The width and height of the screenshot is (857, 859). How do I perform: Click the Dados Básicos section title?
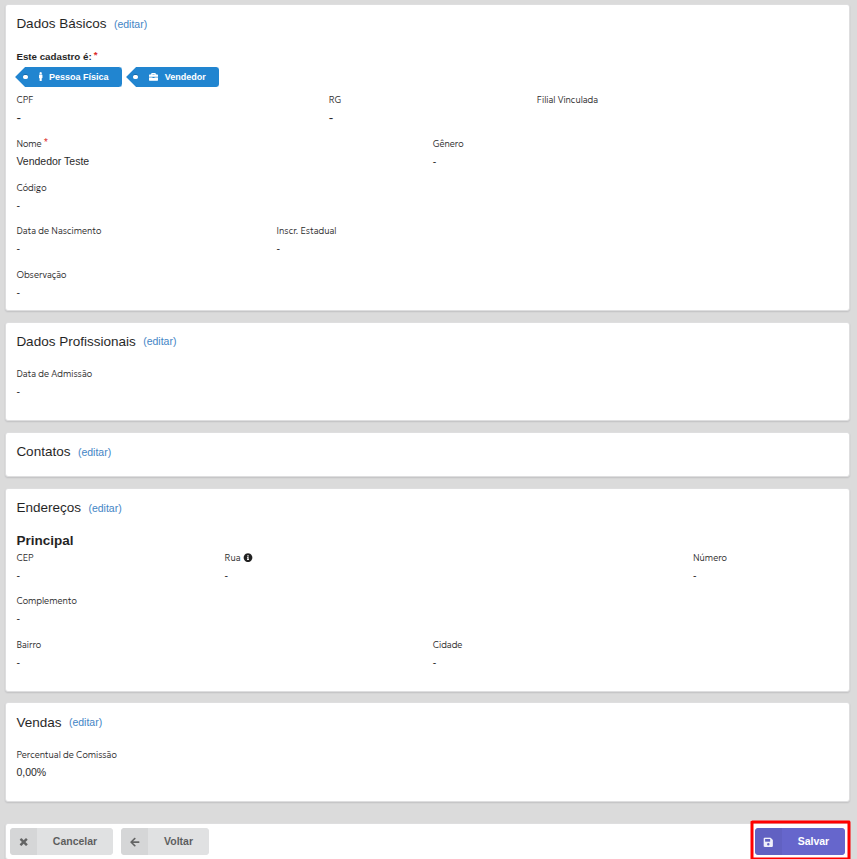(61, 24)
